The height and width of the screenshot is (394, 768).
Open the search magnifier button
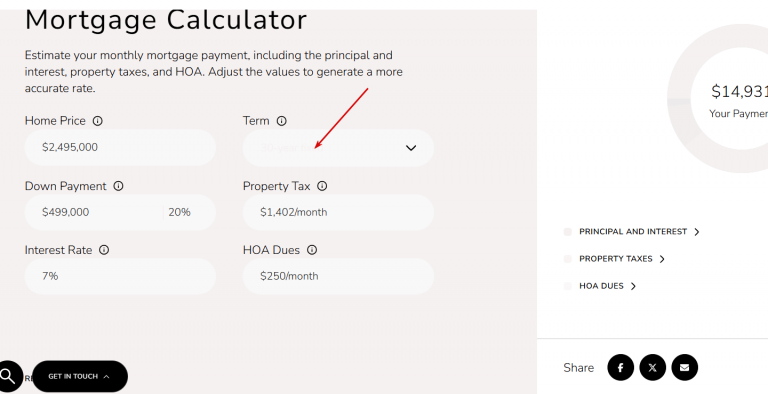point(8,376)
